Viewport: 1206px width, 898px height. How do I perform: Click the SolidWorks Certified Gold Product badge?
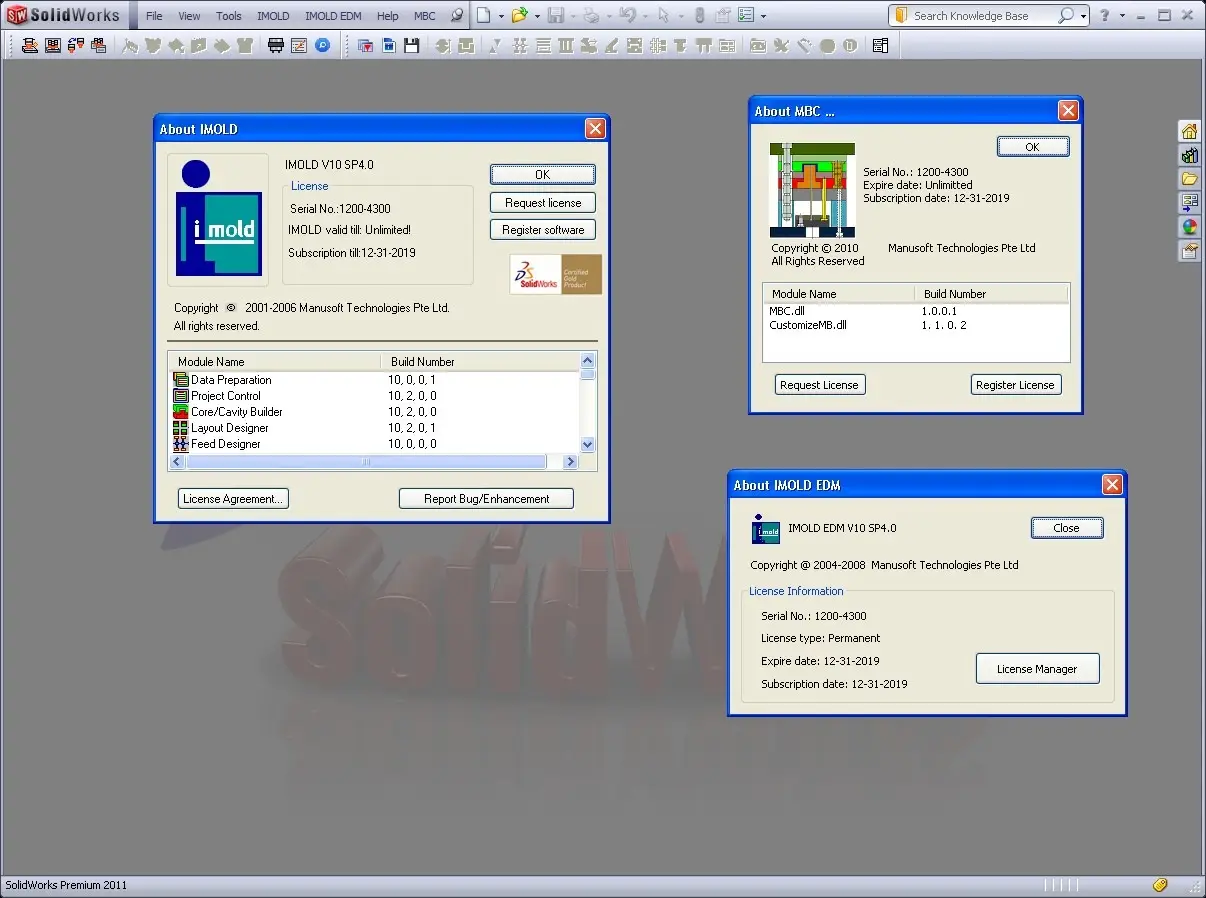[x=556, y=274]
